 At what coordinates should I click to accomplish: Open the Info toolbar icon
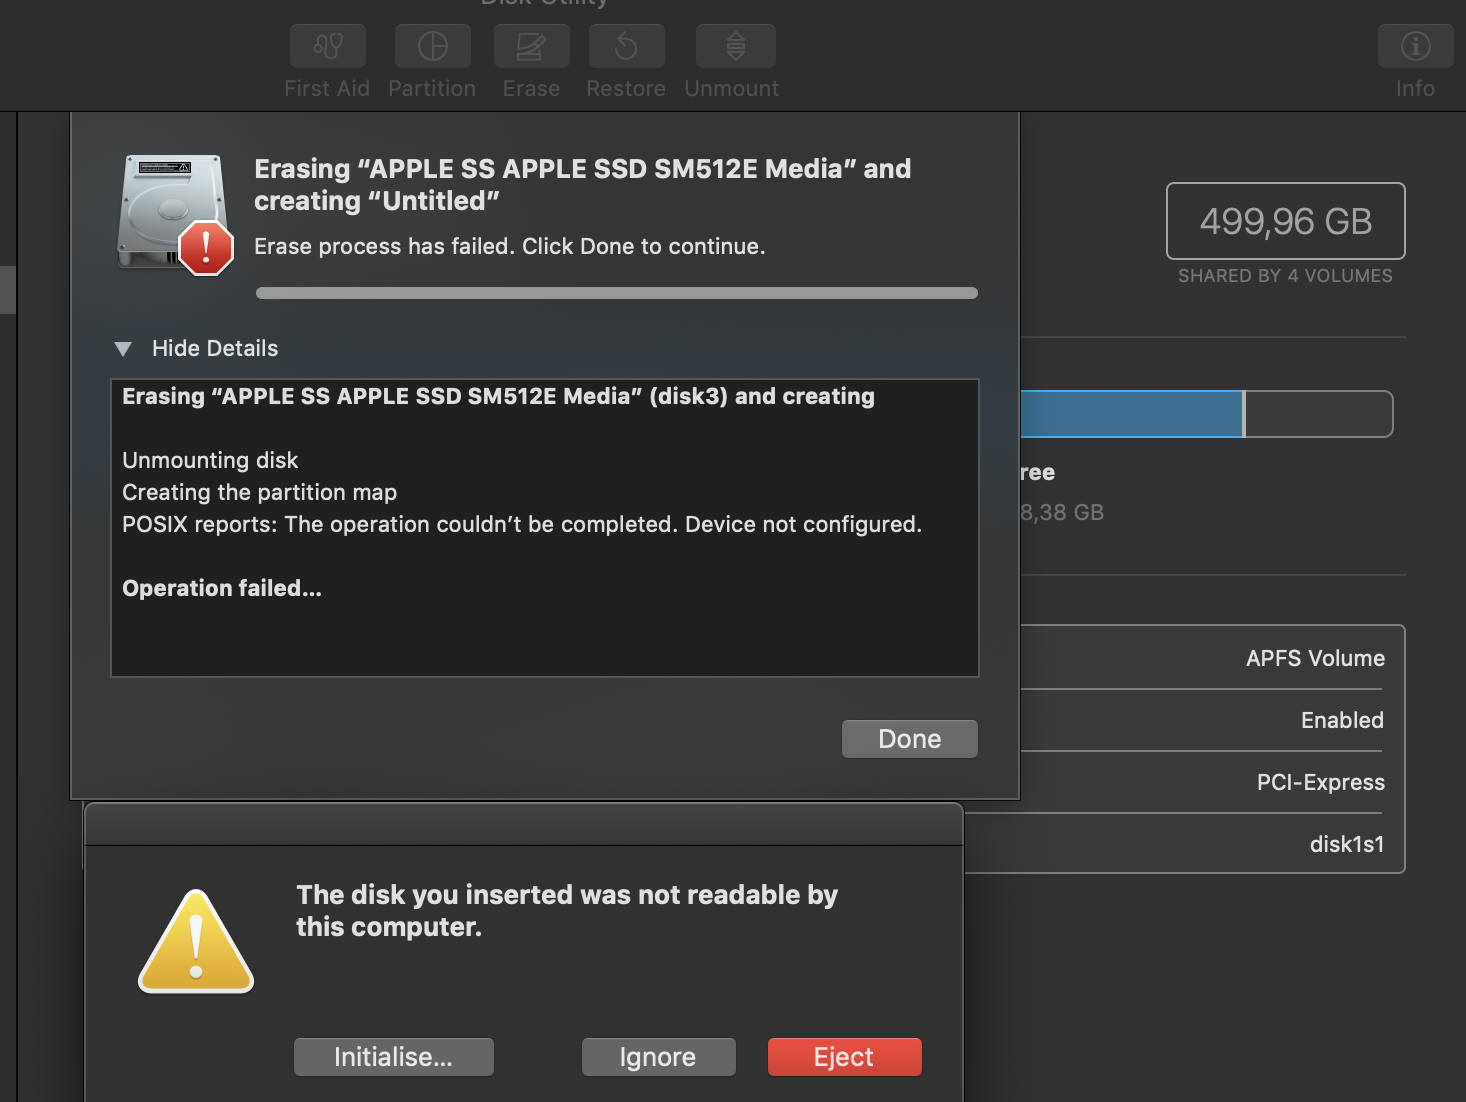point(1416,46)
